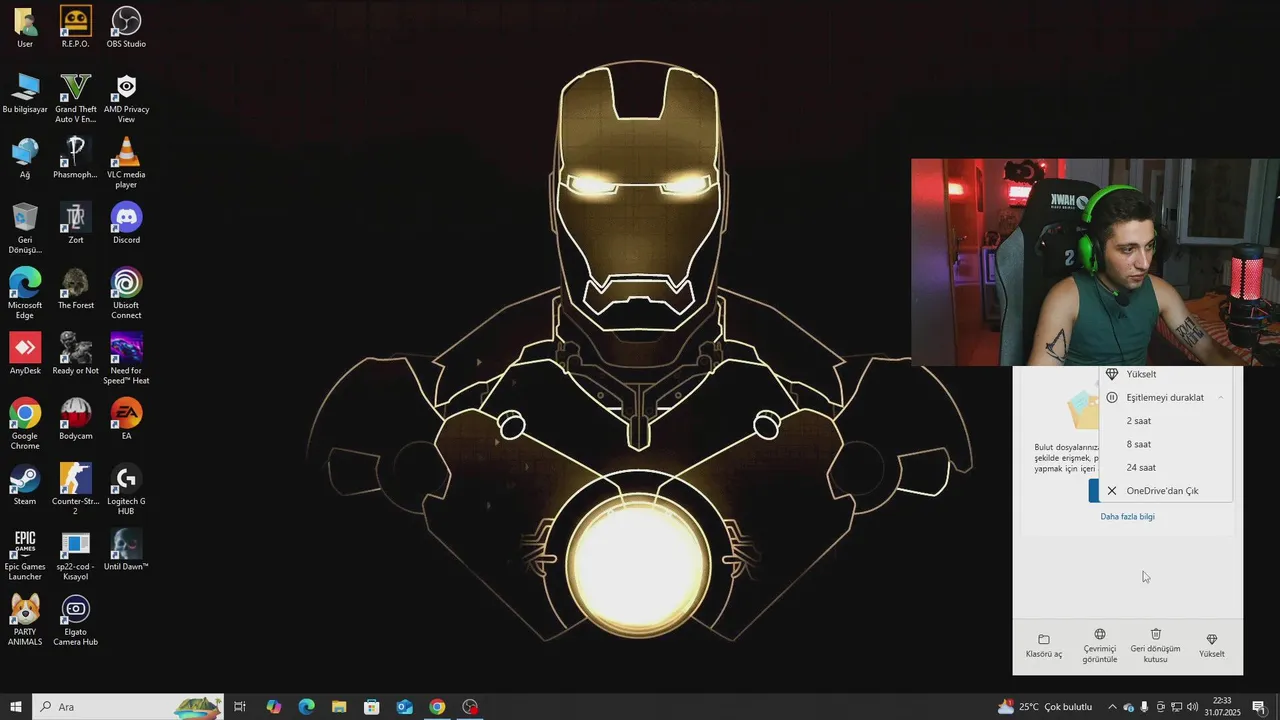Open Microsoft Edge from the taskbar

[306, 707]
